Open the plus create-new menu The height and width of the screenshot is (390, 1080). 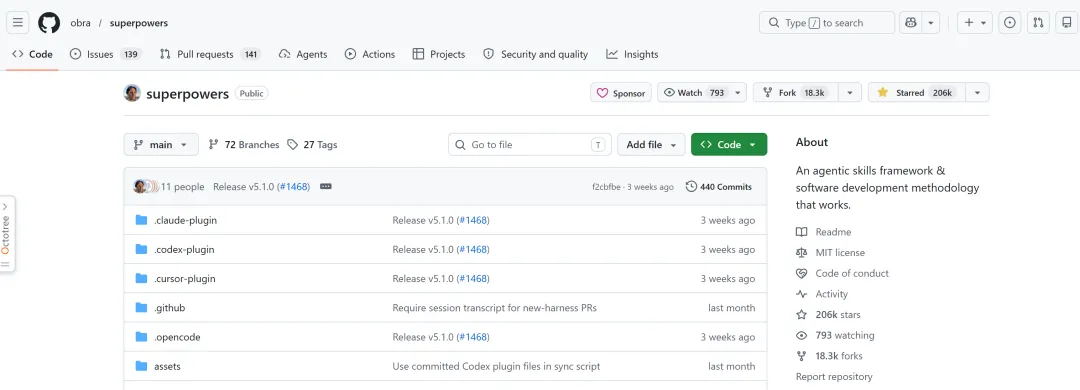coord(975,23)
